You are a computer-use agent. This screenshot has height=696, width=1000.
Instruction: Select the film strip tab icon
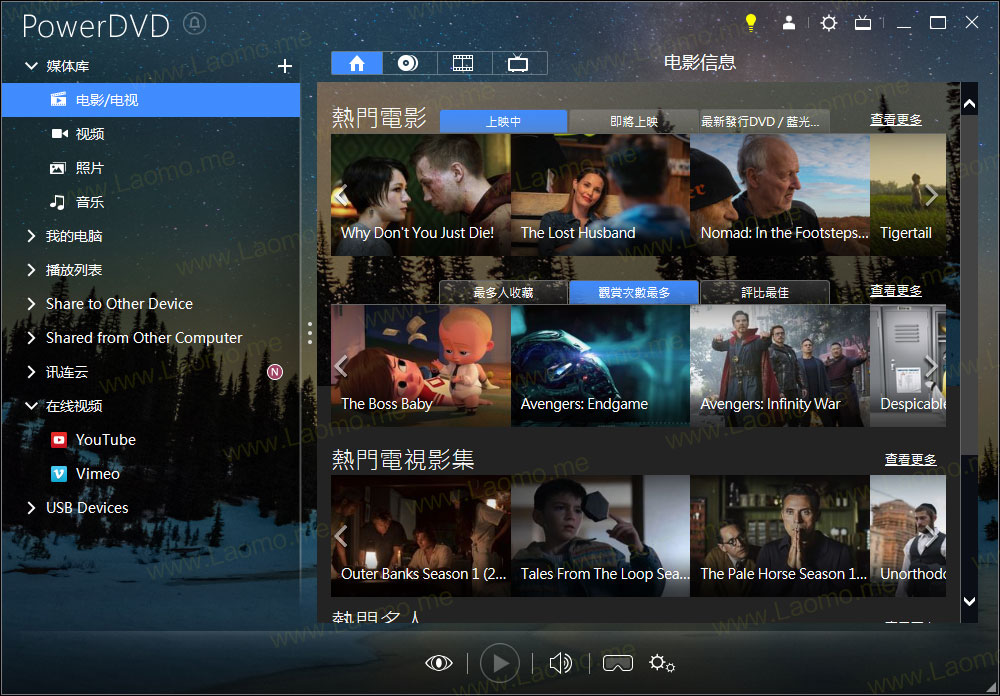[x=464, y=63]
